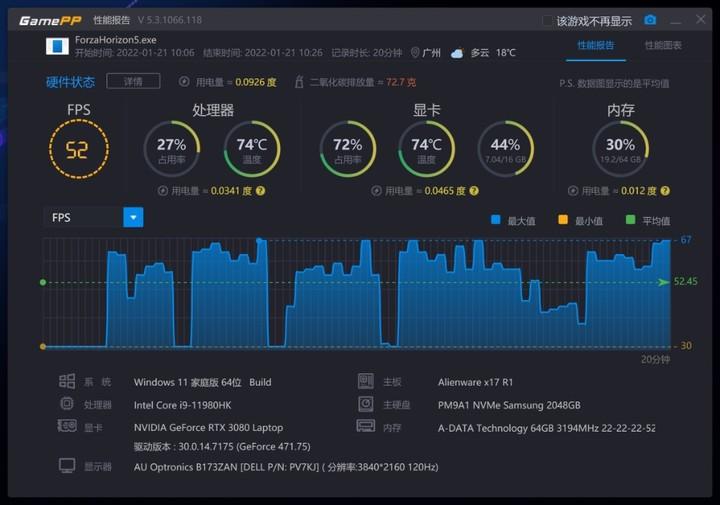This screenshot has height=505, width=720.
Task: Click the NVIDIA GeForce RTX 3080 Laptop text
Action: point(208,427)
